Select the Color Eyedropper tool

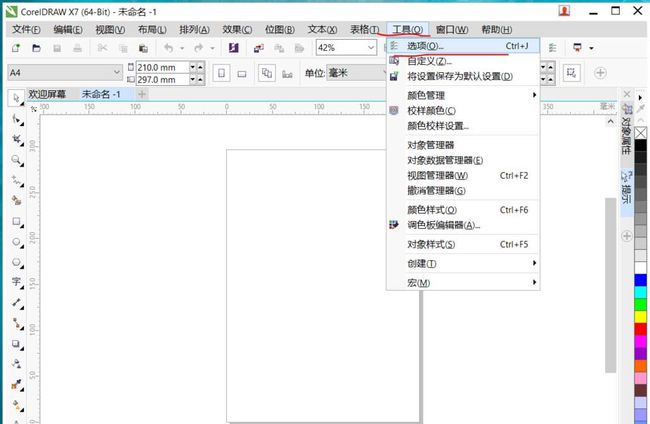(16, 384)
